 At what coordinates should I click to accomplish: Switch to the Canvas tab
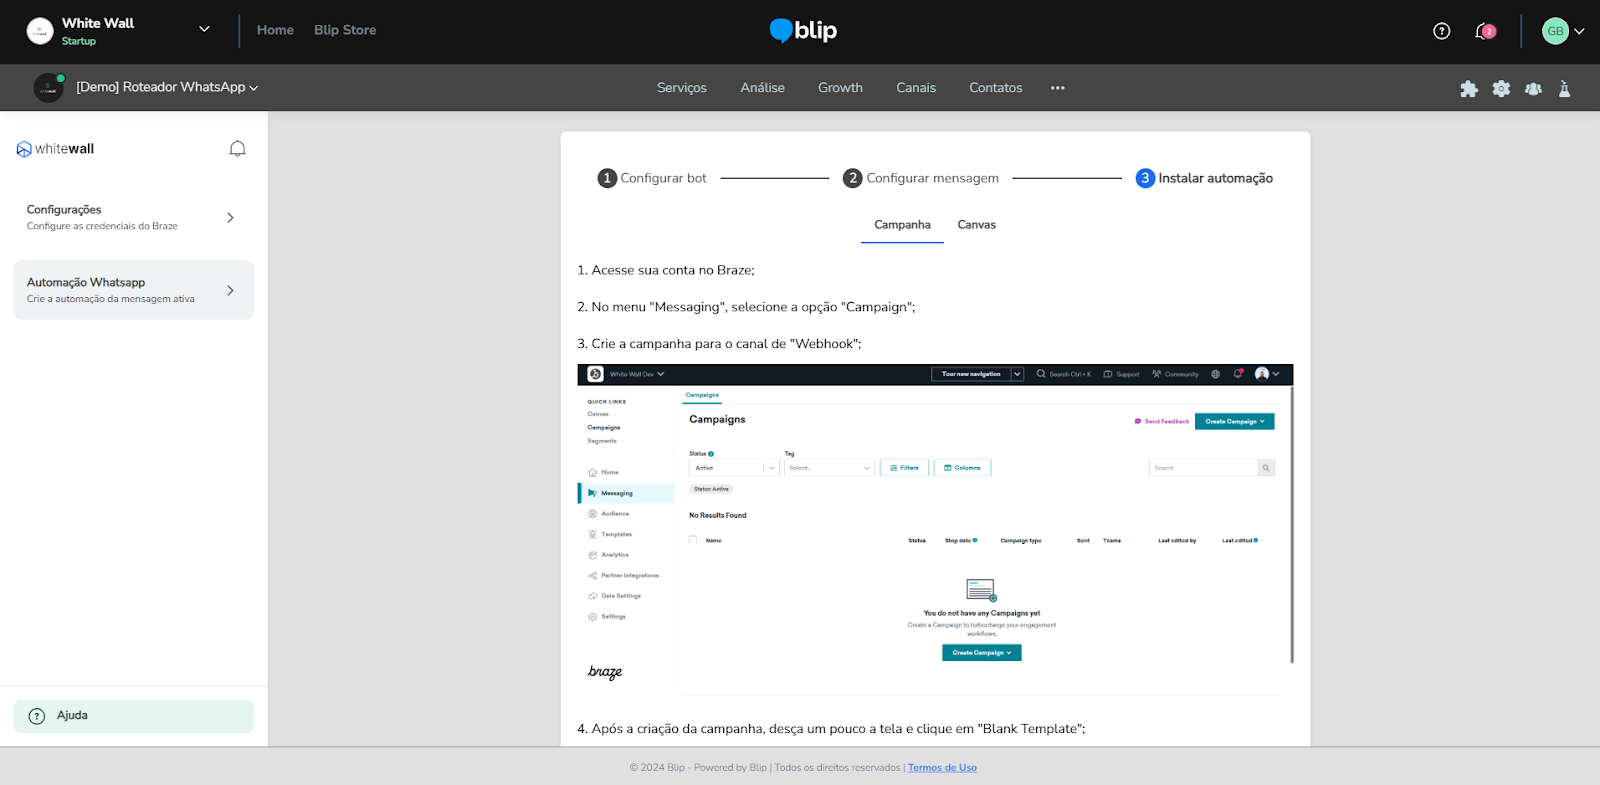pyautogui.click(x=976, y=225)
